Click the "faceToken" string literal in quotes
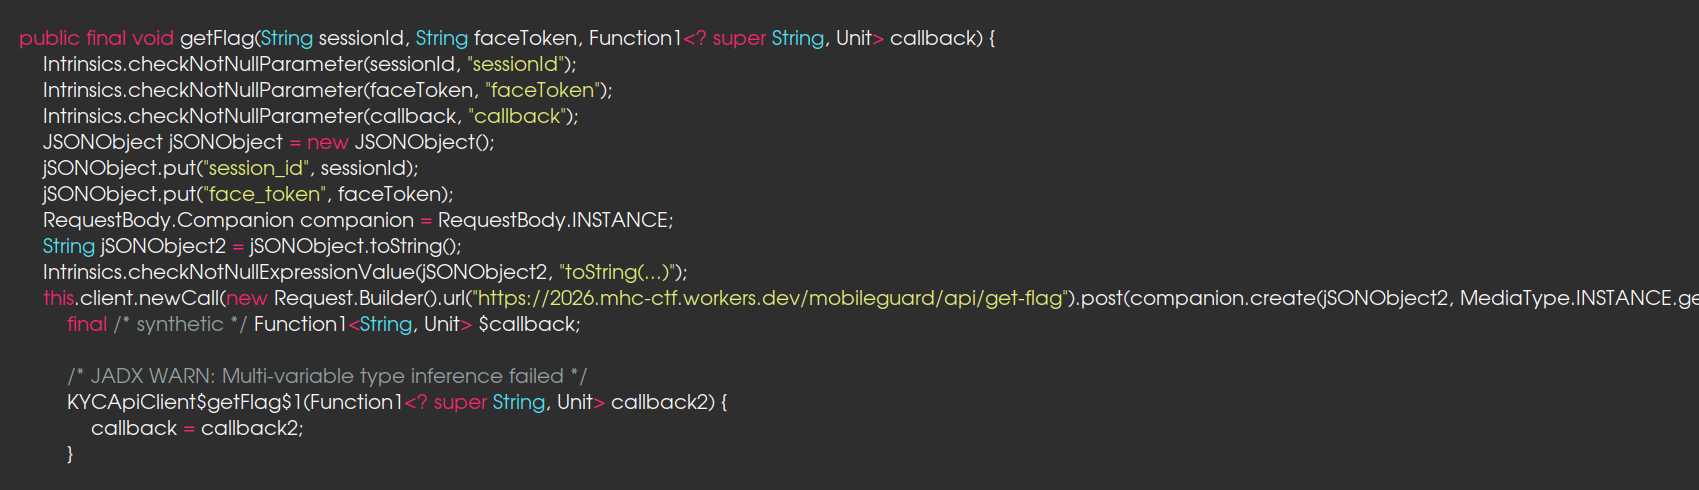The height and width of the screenshot is (490, 1699). click(542, 90)
